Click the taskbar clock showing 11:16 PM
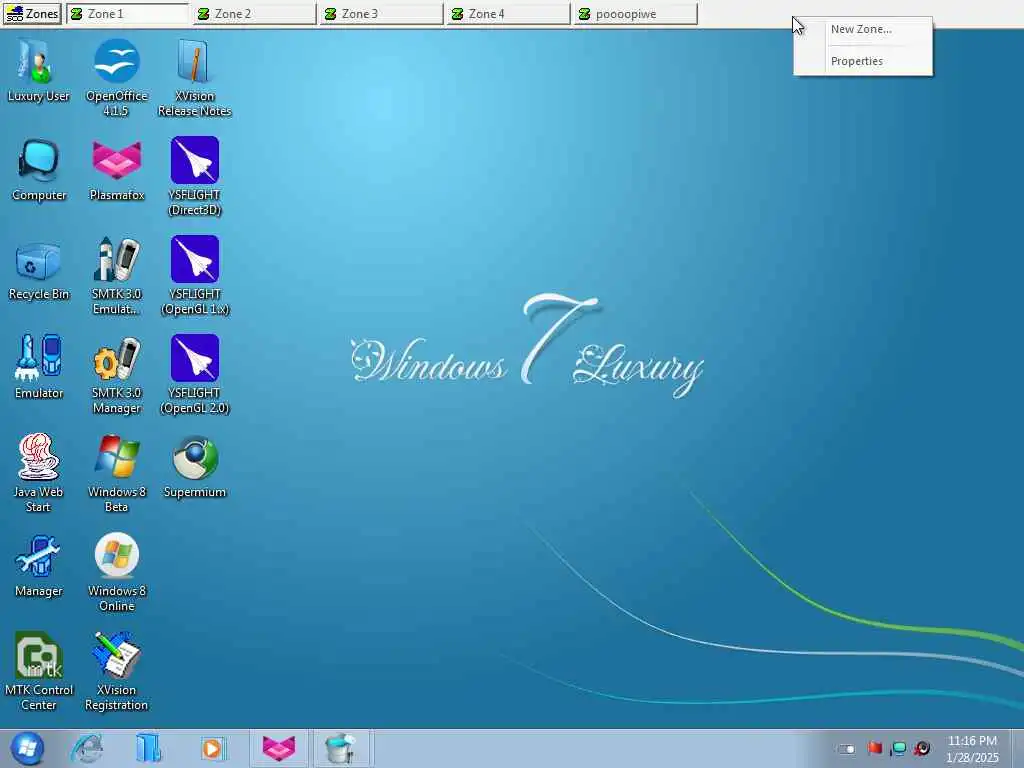This screenshot has width=1024, height=768. (x=972, y=748)
